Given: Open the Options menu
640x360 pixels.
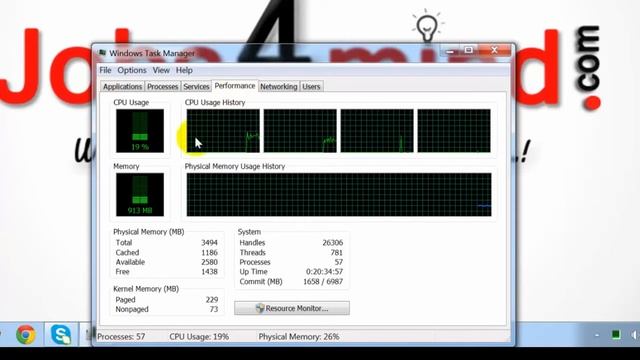Looking at the screenshot, I should tap(132, 70).
